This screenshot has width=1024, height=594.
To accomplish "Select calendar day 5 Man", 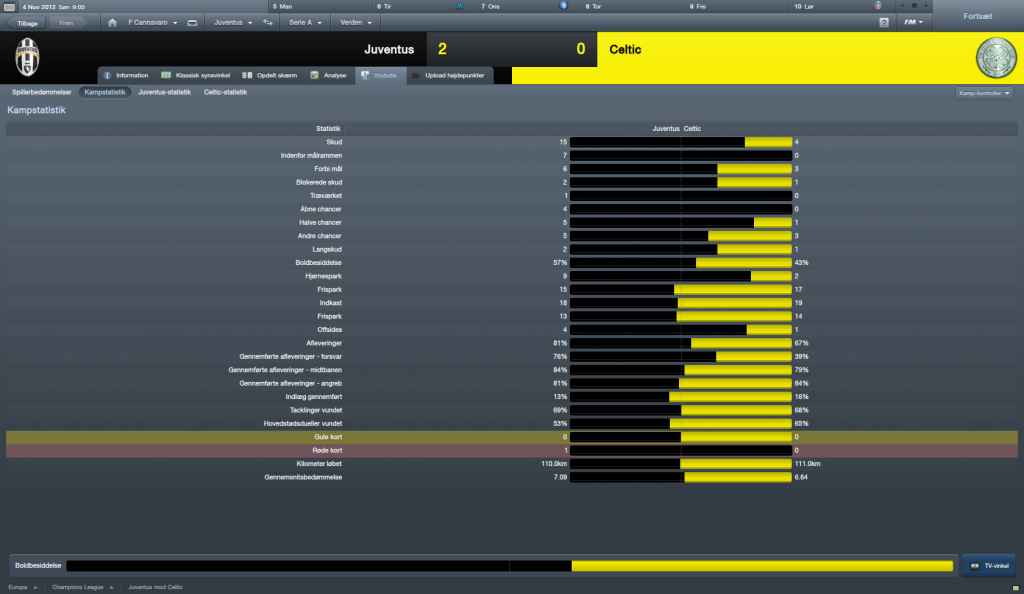I will click(x=282, y=7).
